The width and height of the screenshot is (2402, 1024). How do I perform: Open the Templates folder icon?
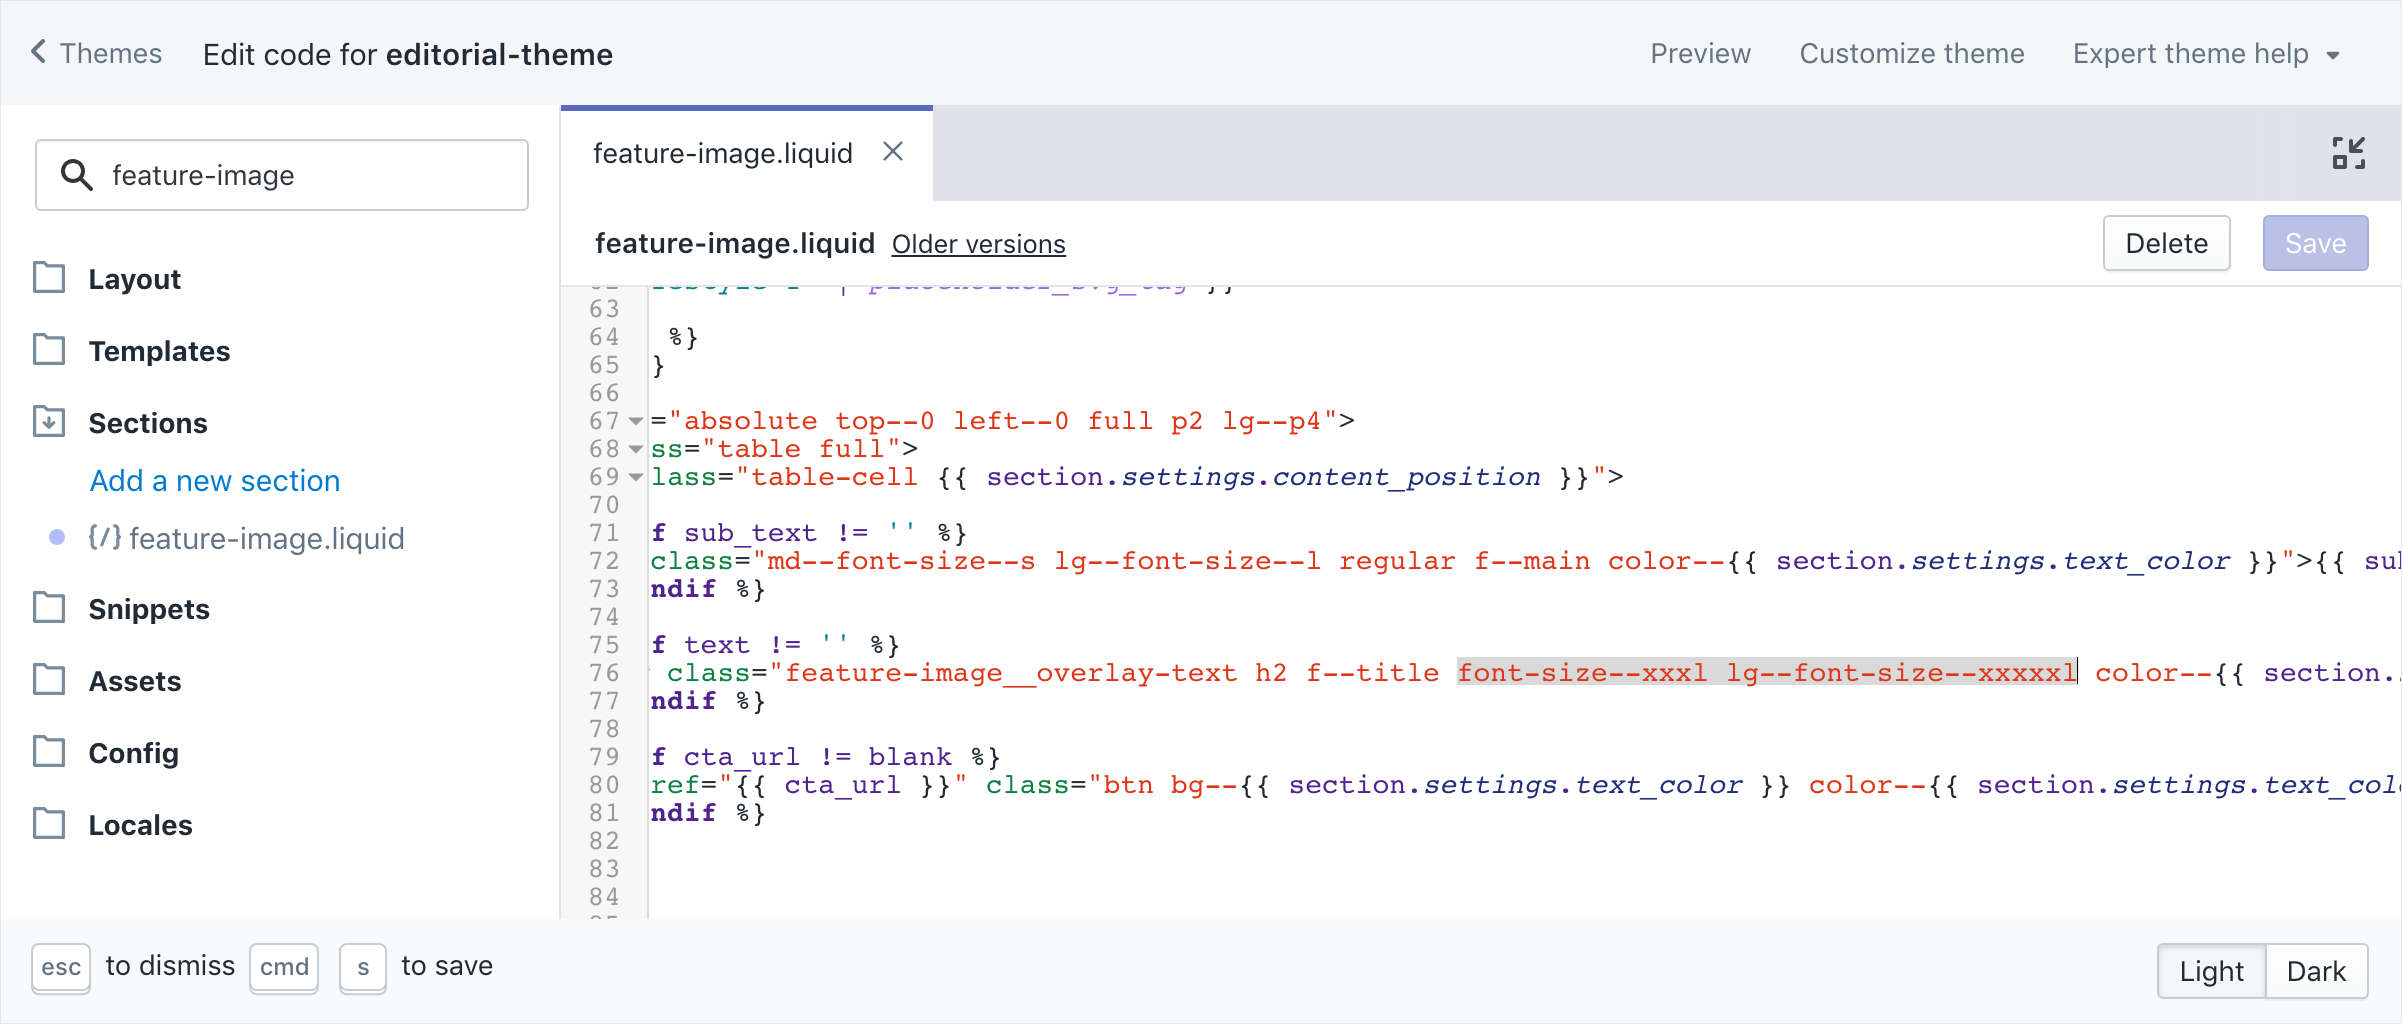[x=49, y=350]
